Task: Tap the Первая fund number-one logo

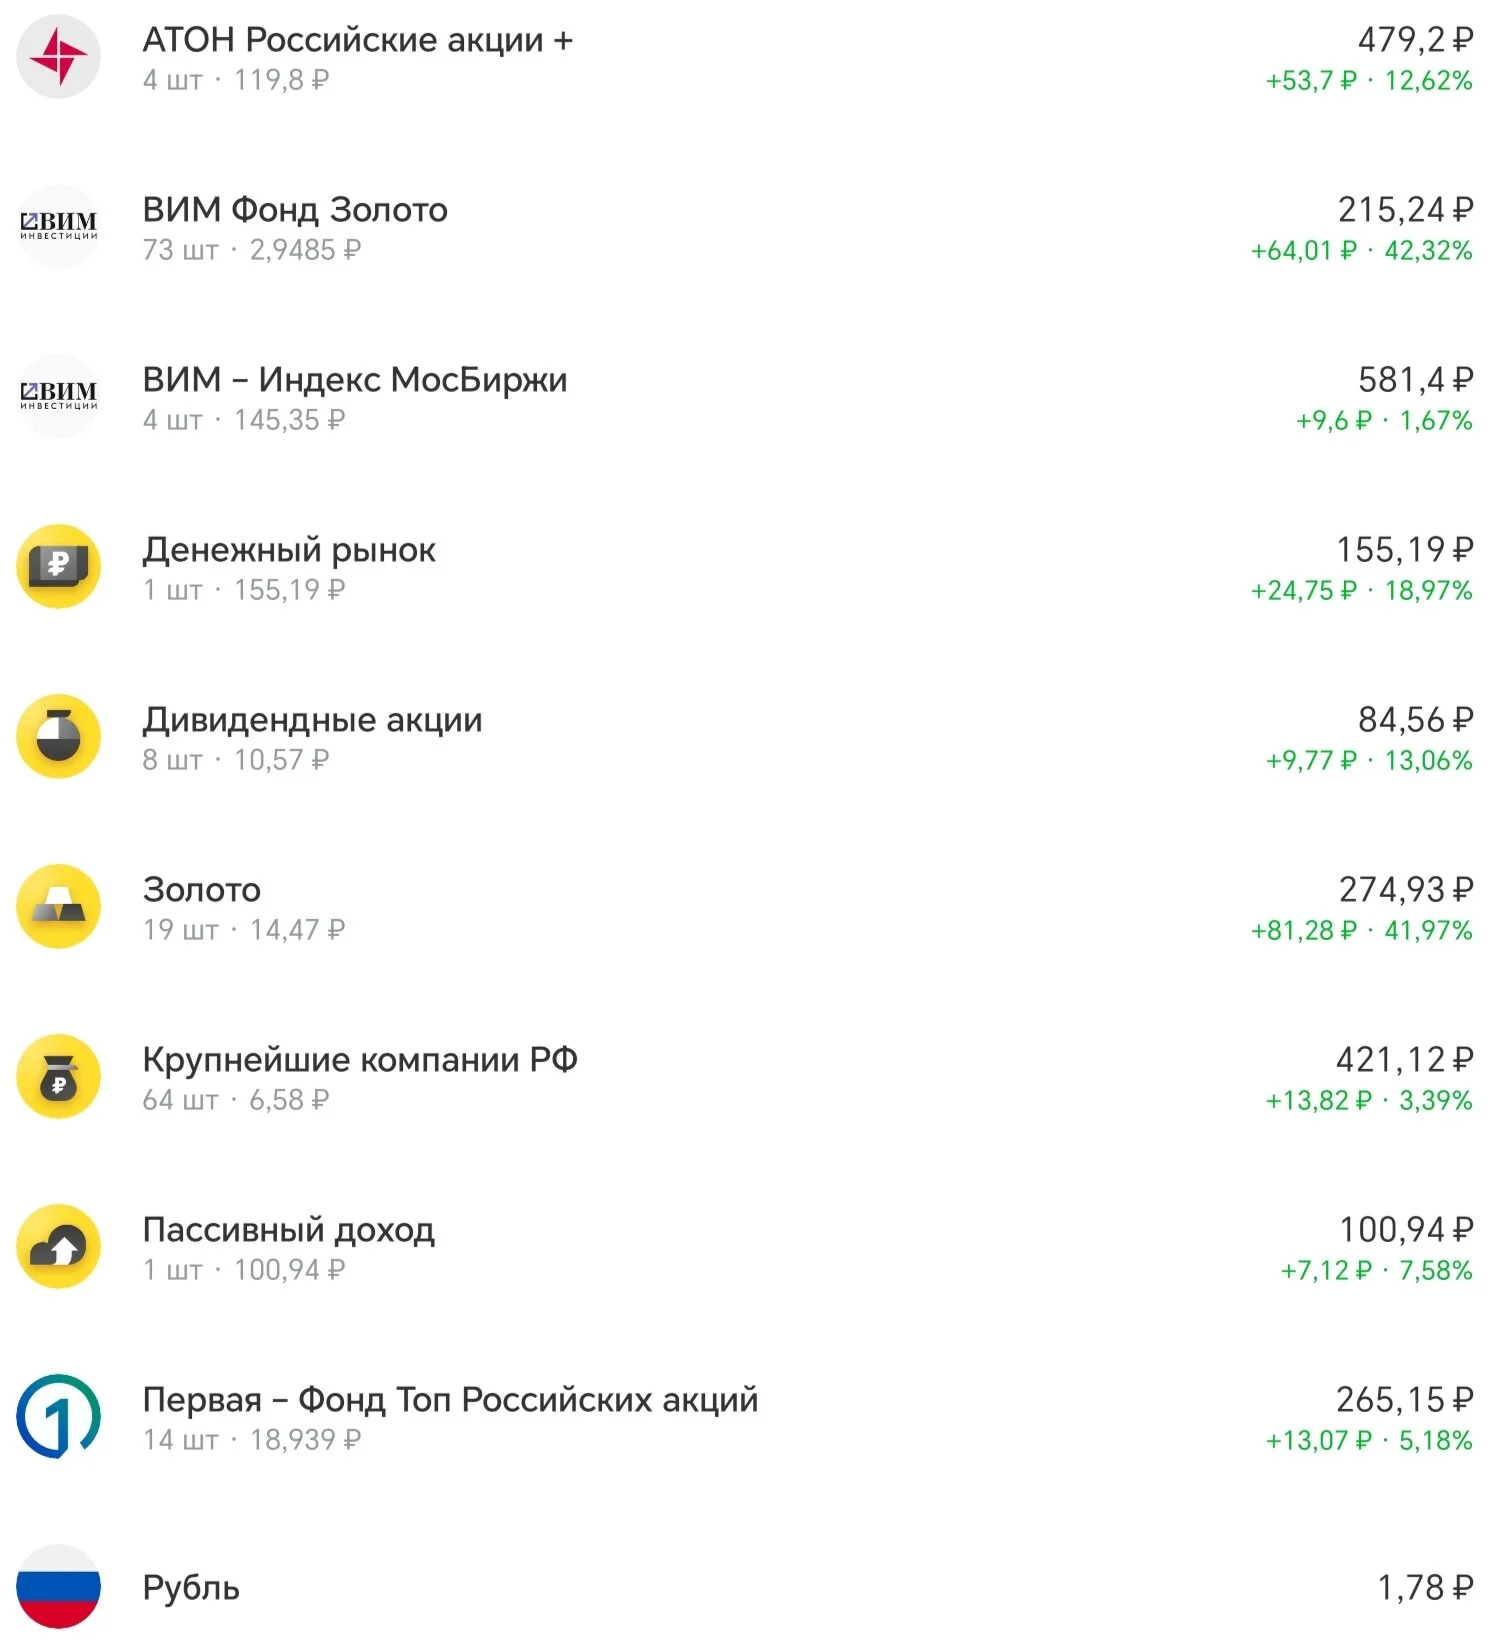Action: pyautogui.click(x=59, y=1417)
